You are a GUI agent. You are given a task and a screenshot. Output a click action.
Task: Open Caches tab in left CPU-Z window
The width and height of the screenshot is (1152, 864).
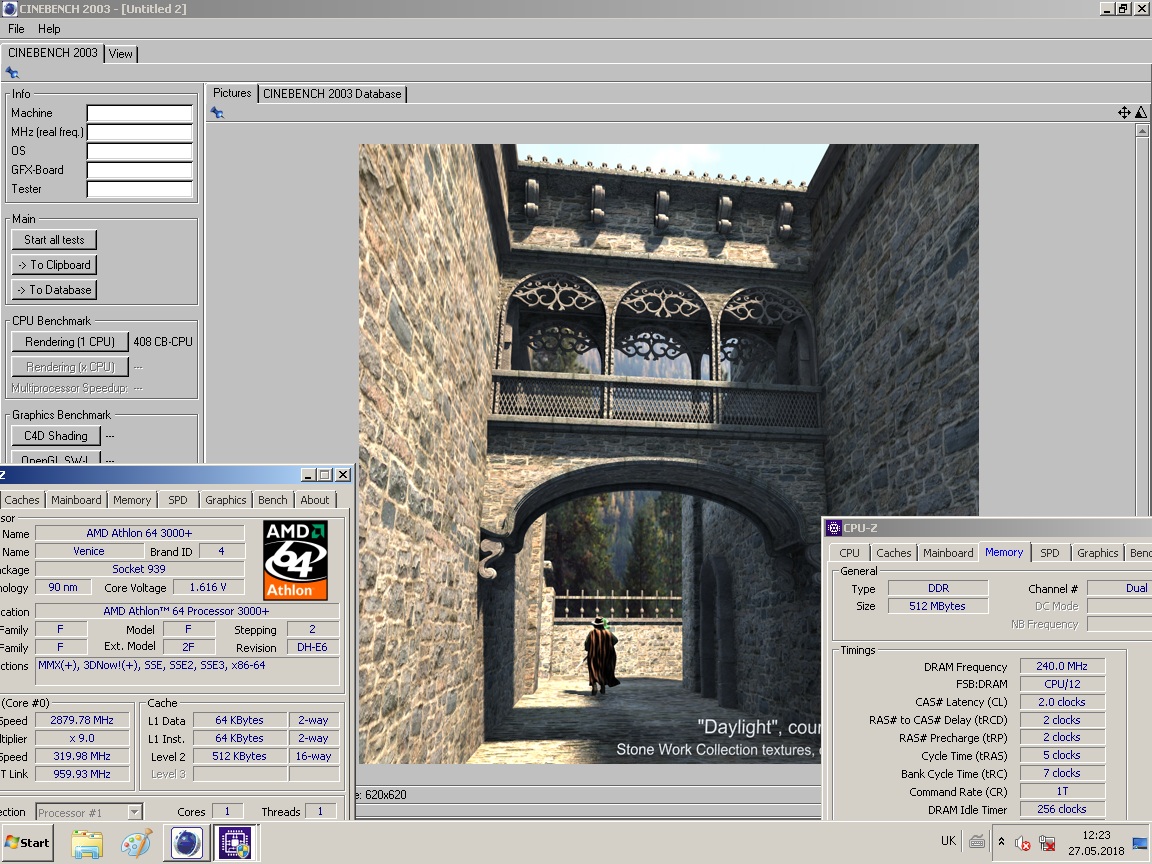pyautogui.click(x=22, y=500)
